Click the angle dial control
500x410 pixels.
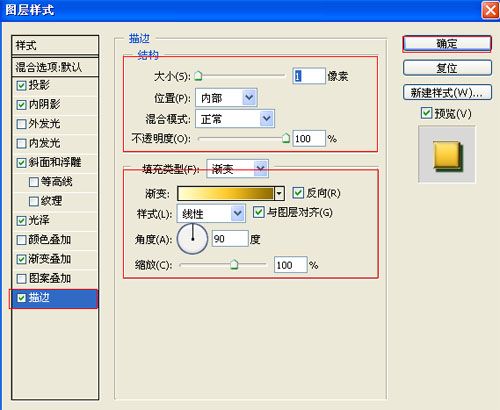192,239
